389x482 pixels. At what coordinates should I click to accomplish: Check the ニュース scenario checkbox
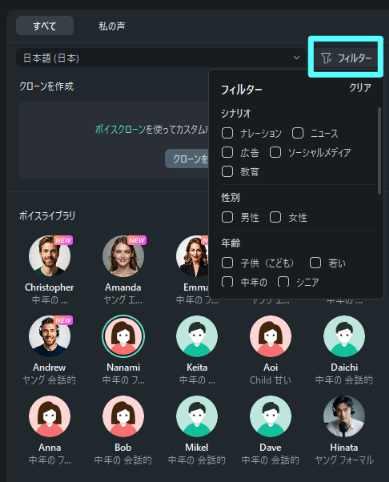pyautogui.click(x=298, y=133)
